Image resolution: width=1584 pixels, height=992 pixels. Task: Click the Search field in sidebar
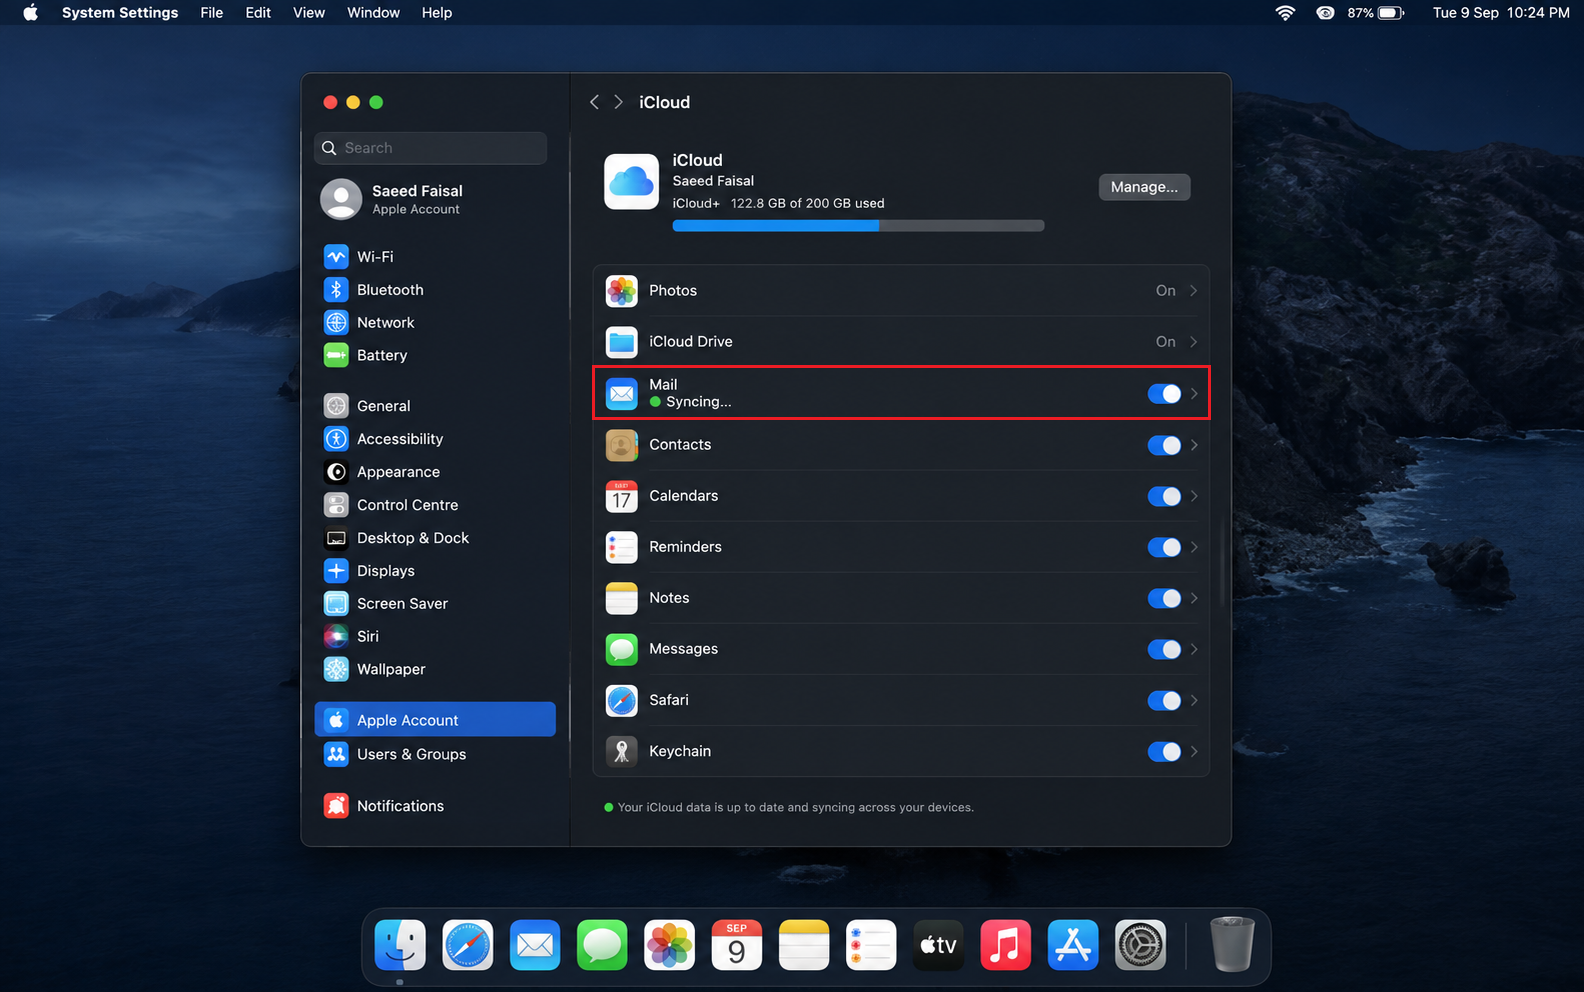click(431, 148)
